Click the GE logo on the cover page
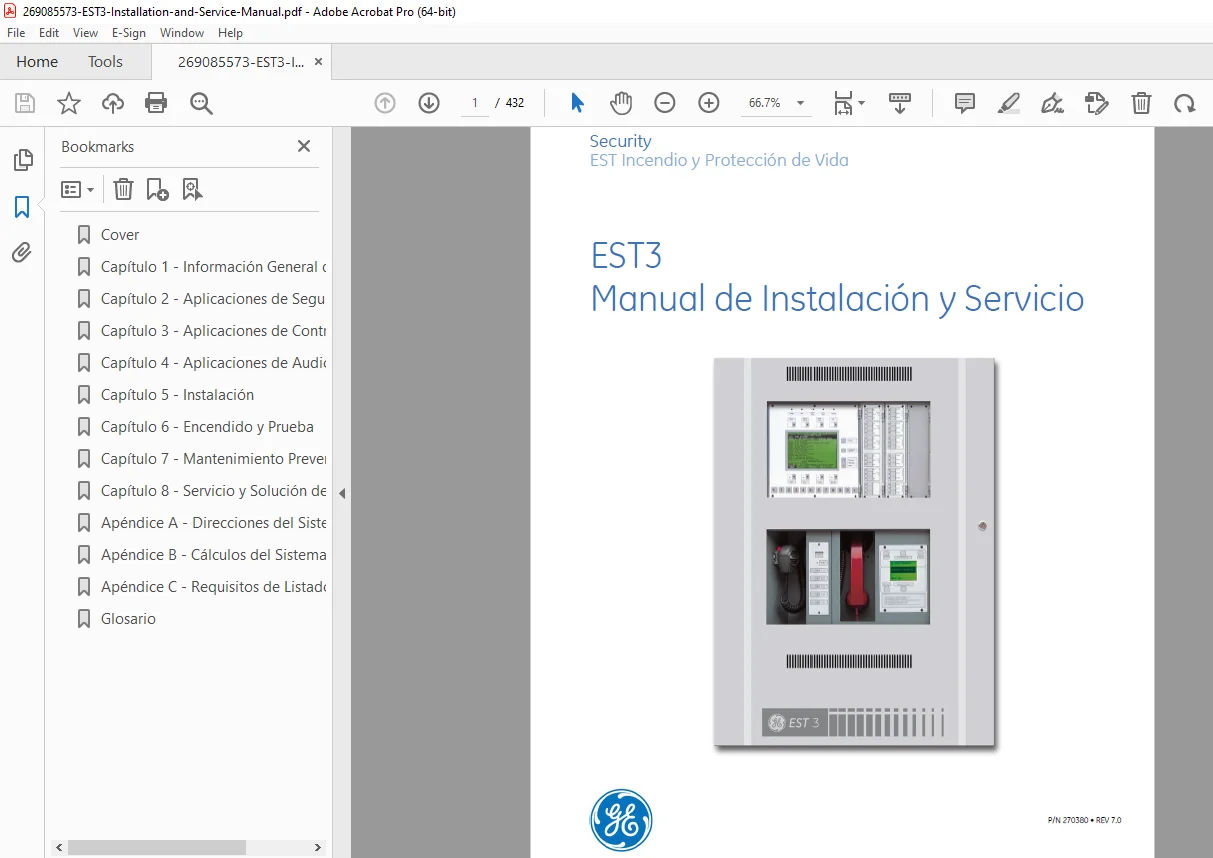This screenshot has width=1213, height=858. click(x=621, y=820)
